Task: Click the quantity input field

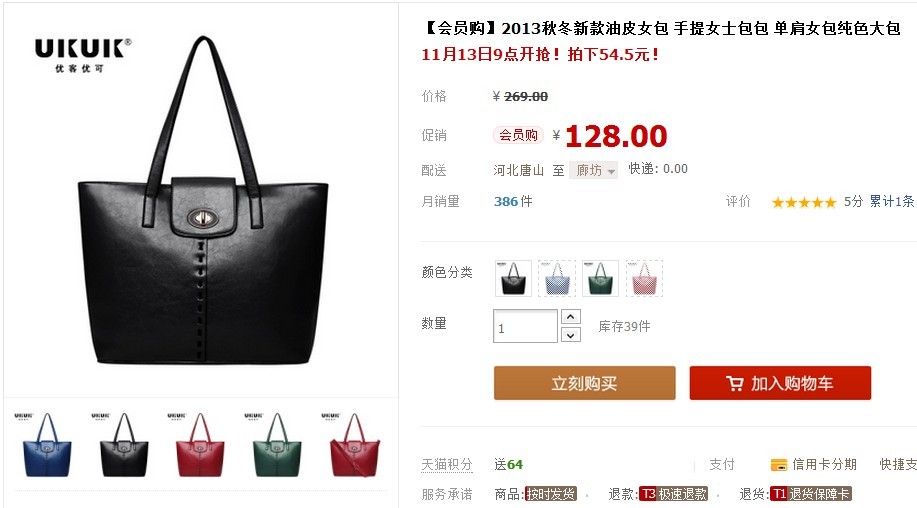Action: [x=525, y=326]
